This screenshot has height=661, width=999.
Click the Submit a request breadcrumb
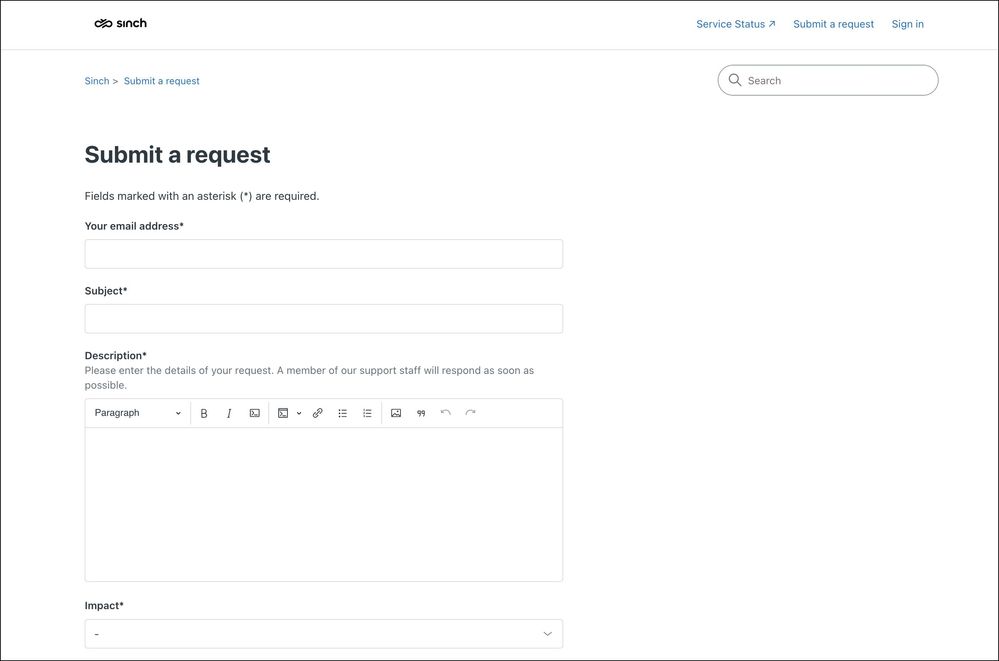click(161, 81)
